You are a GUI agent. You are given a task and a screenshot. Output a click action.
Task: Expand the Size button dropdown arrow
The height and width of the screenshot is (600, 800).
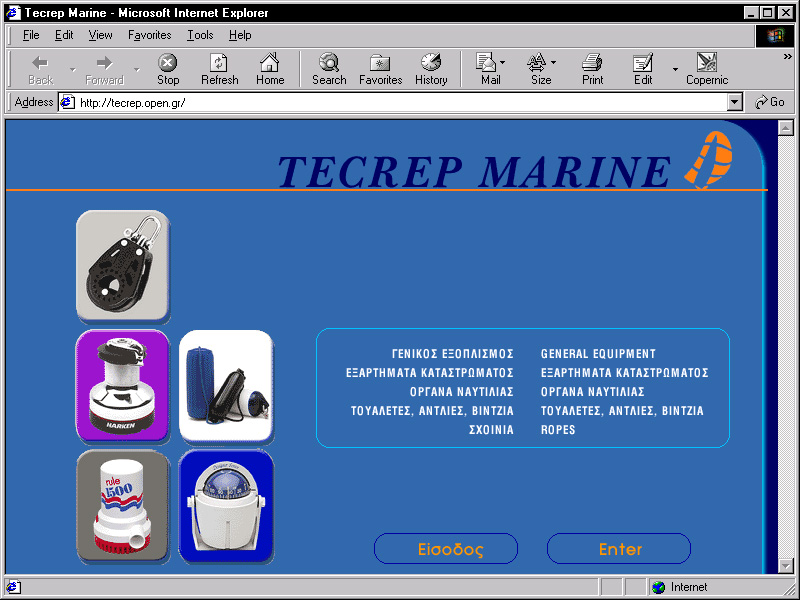[553, 63]
